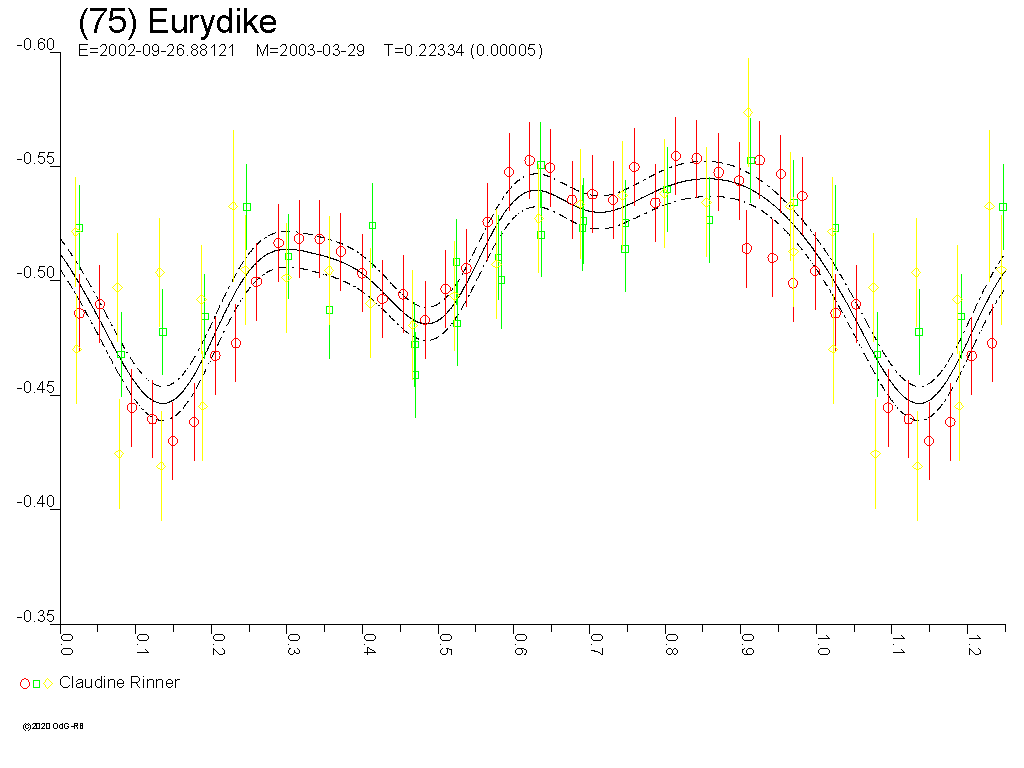Click the highest yellow diamond data point

748,113
